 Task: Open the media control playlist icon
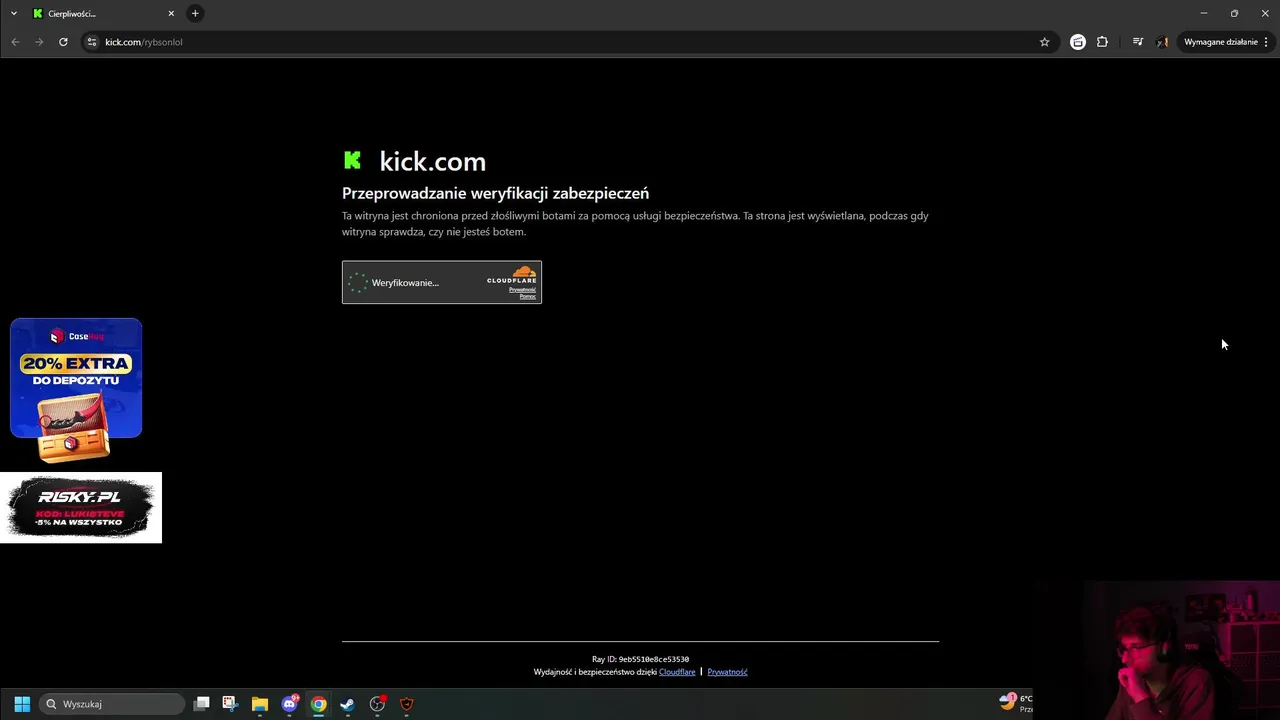pos(1138,42)
